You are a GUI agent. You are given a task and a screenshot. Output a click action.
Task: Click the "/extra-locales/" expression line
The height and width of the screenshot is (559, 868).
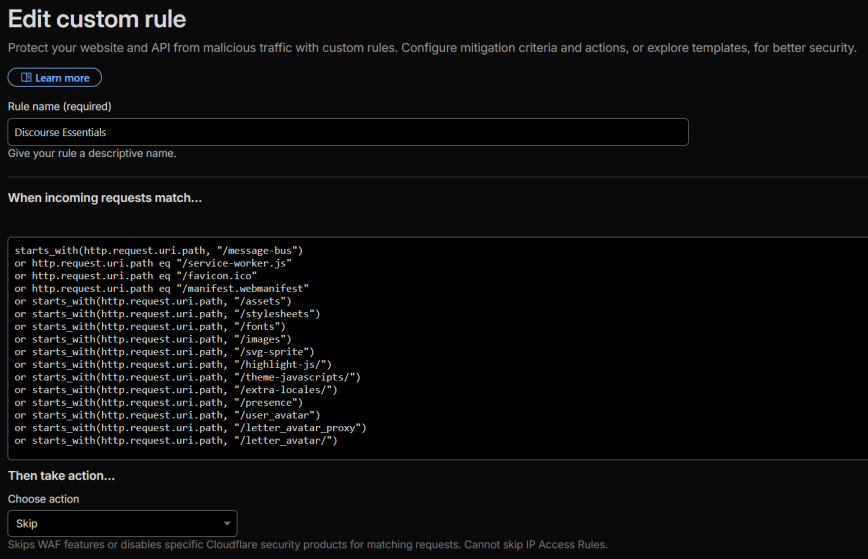click(176, 390)
